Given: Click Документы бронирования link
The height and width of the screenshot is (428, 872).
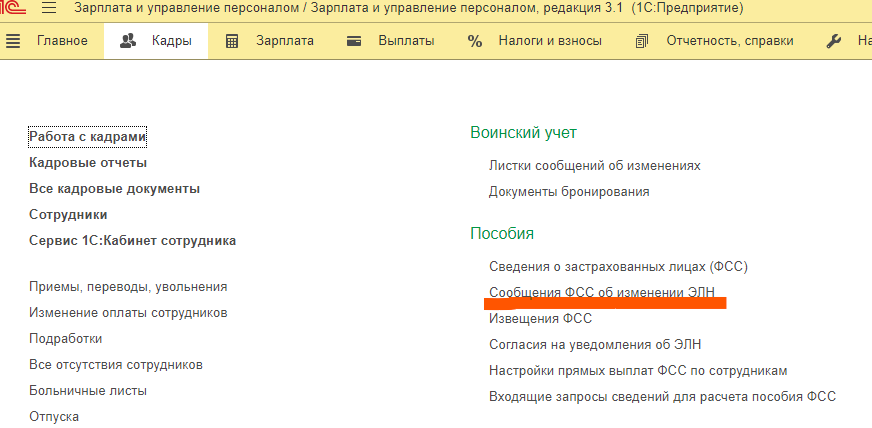Looking at the screenshot, I should tap(569, 191).
